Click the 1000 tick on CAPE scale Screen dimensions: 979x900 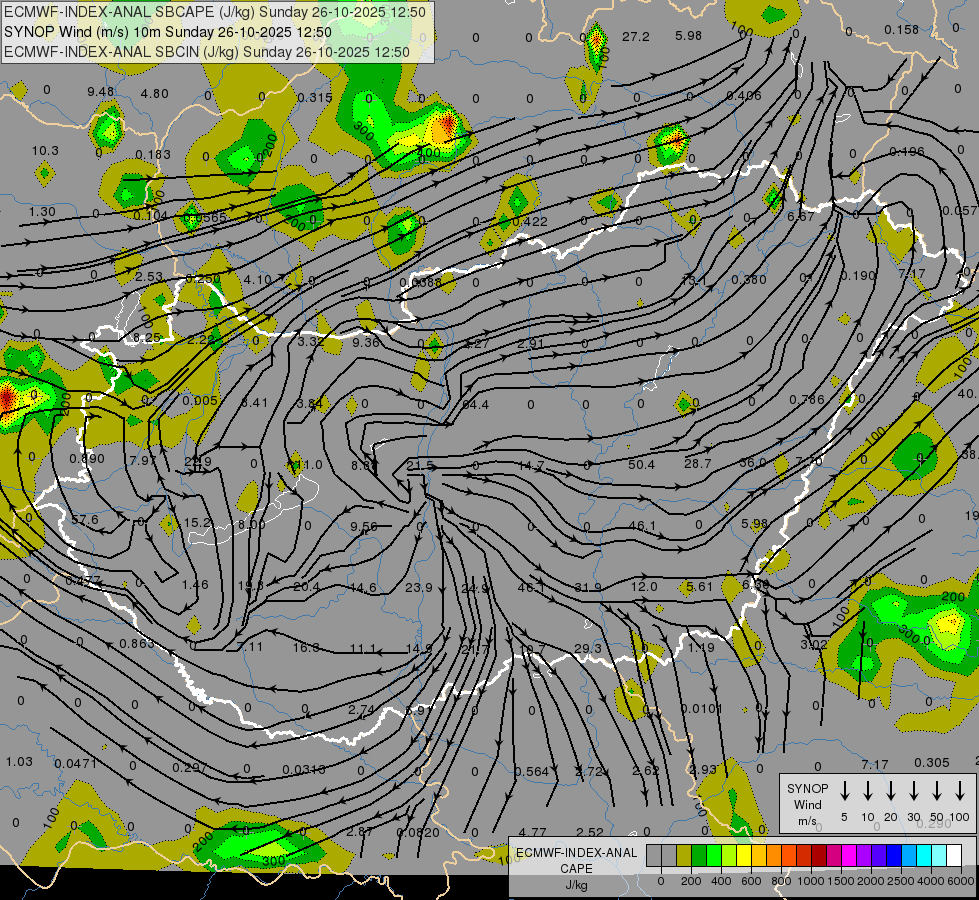tap(810, 881)
